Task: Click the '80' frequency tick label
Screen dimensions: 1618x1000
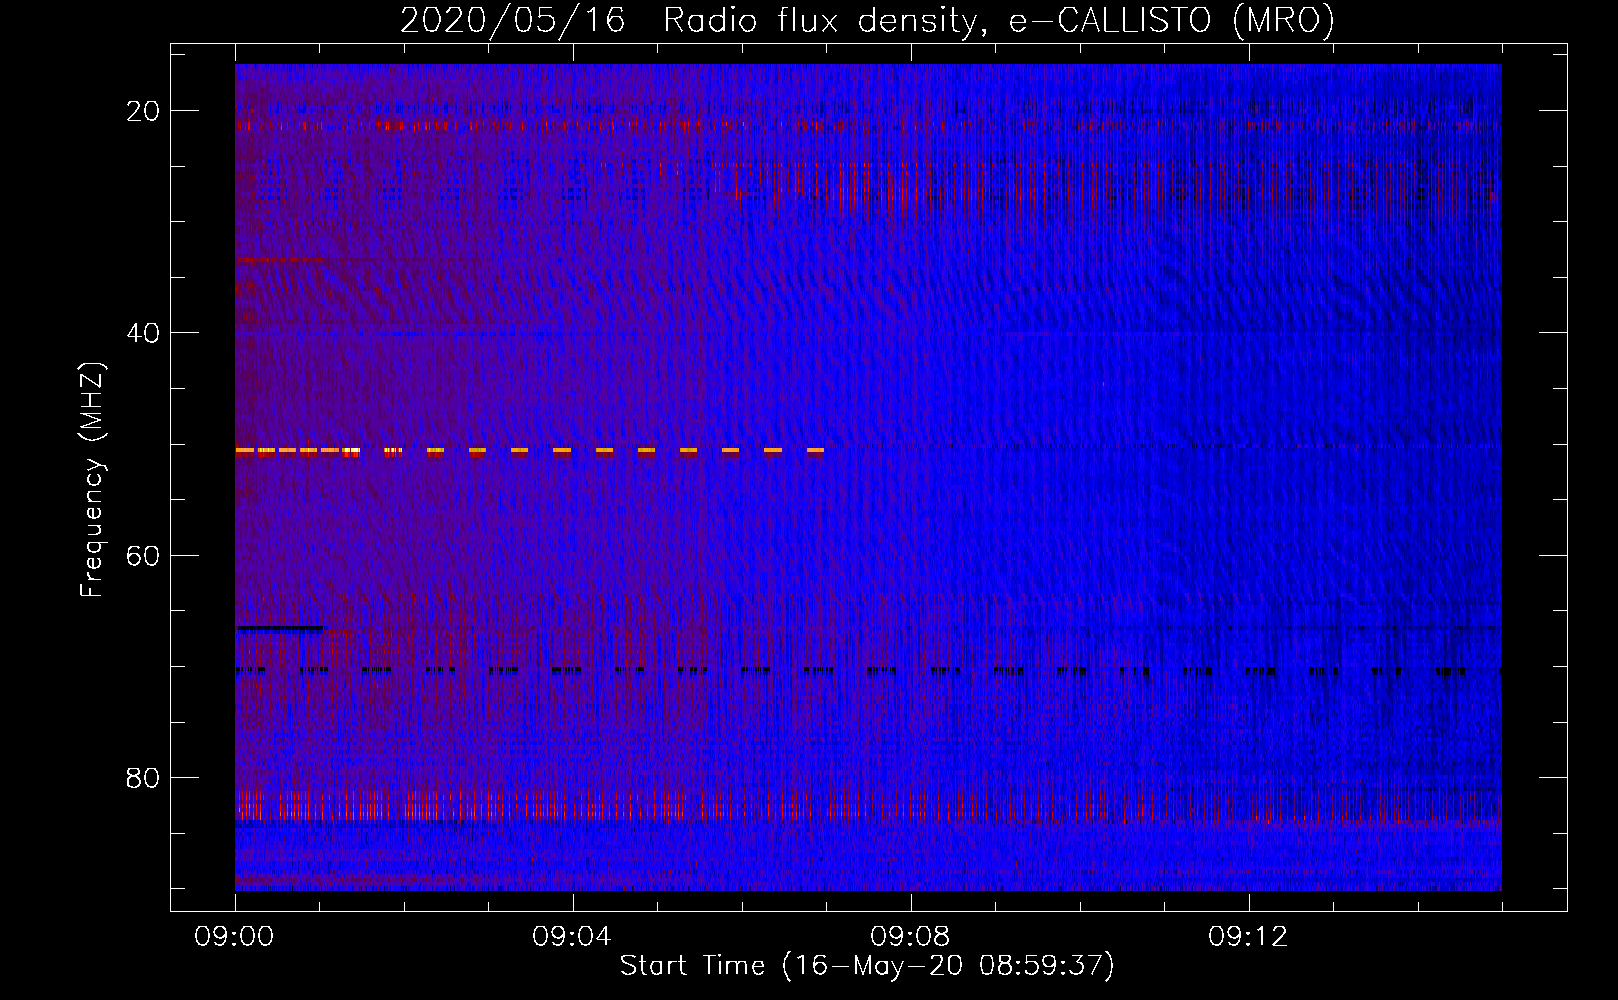Action: click(x=143, y=777)
